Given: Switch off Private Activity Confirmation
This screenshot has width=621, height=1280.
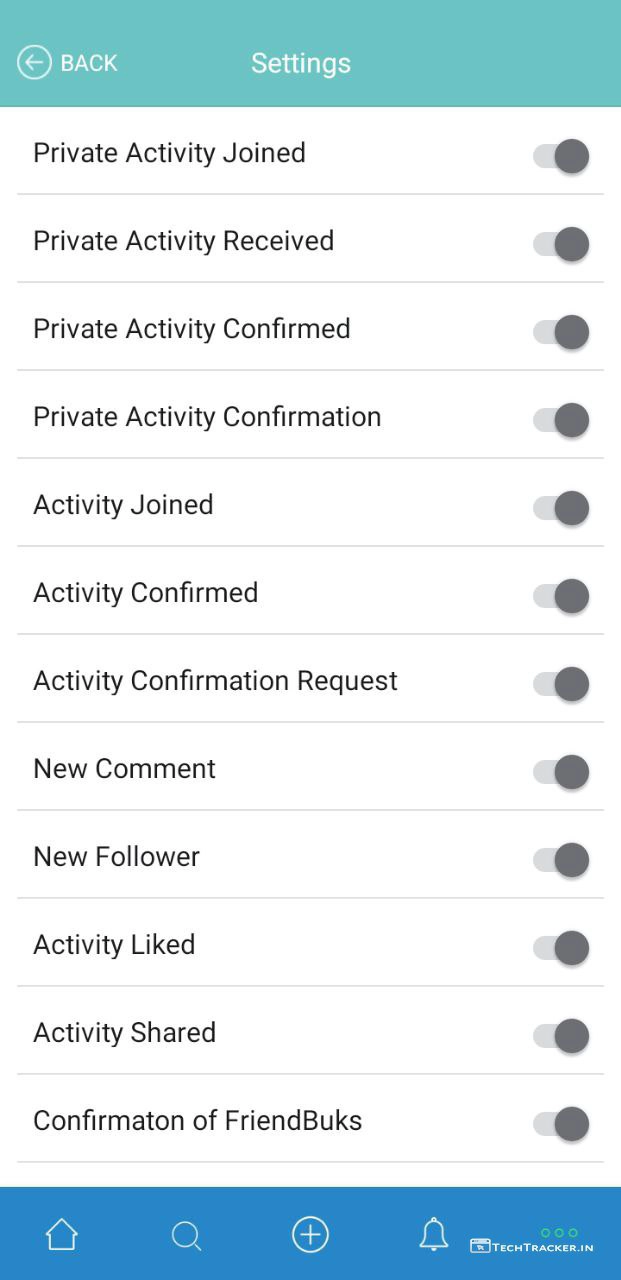Looking at the screenshot, I should pos(561,420).
